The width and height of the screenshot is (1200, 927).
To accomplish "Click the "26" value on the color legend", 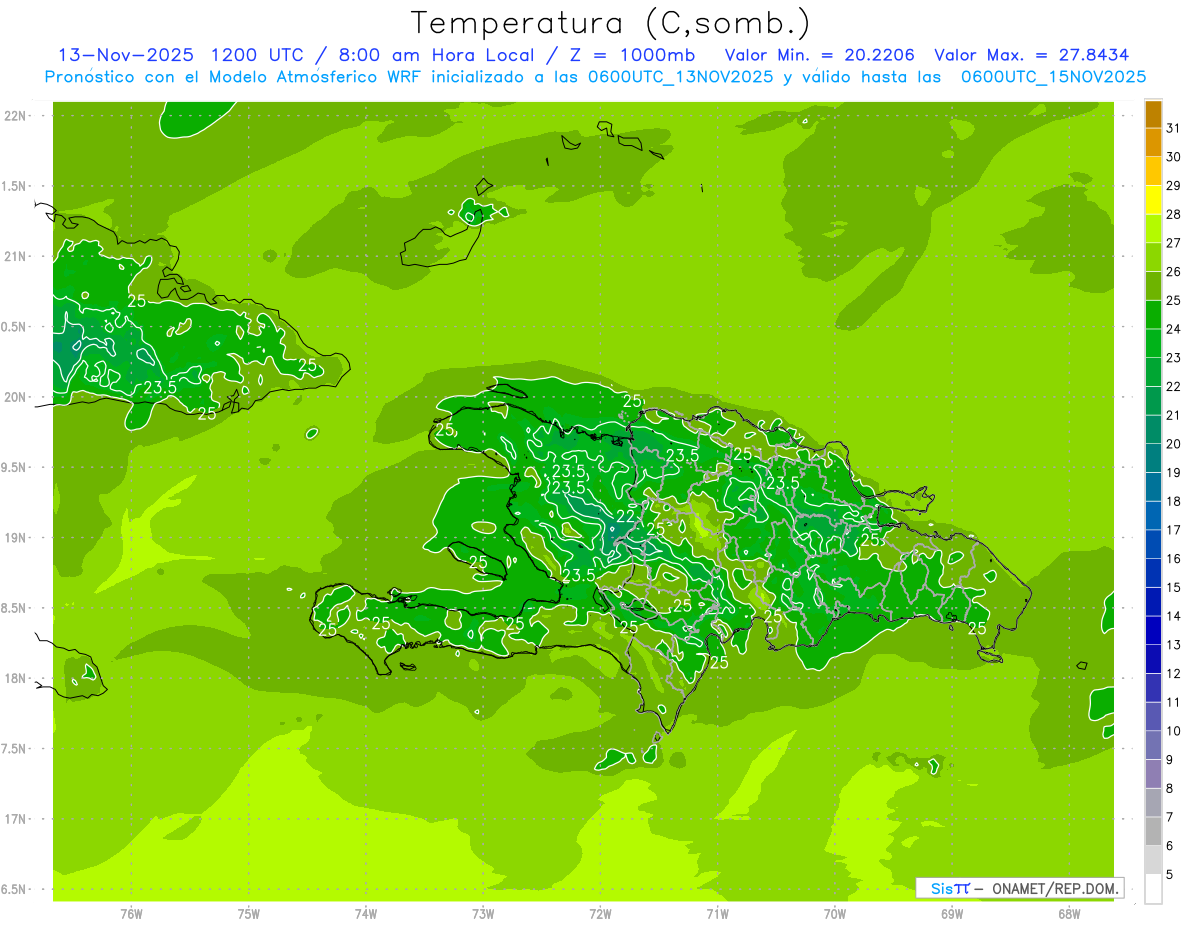I will pos(1173,272).
